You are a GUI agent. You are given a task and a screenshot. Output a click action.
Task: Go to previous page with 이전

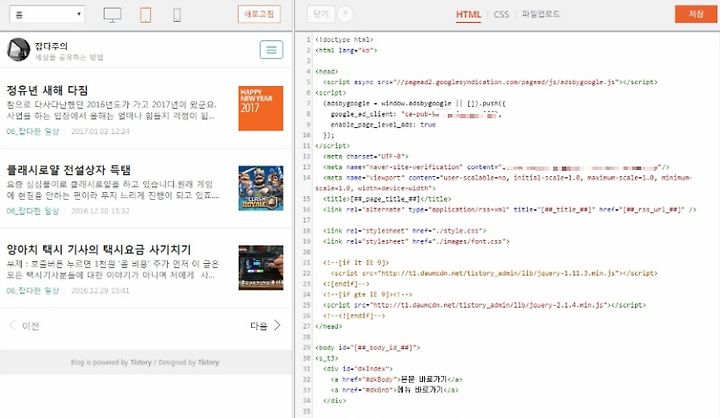click(24, 326)
